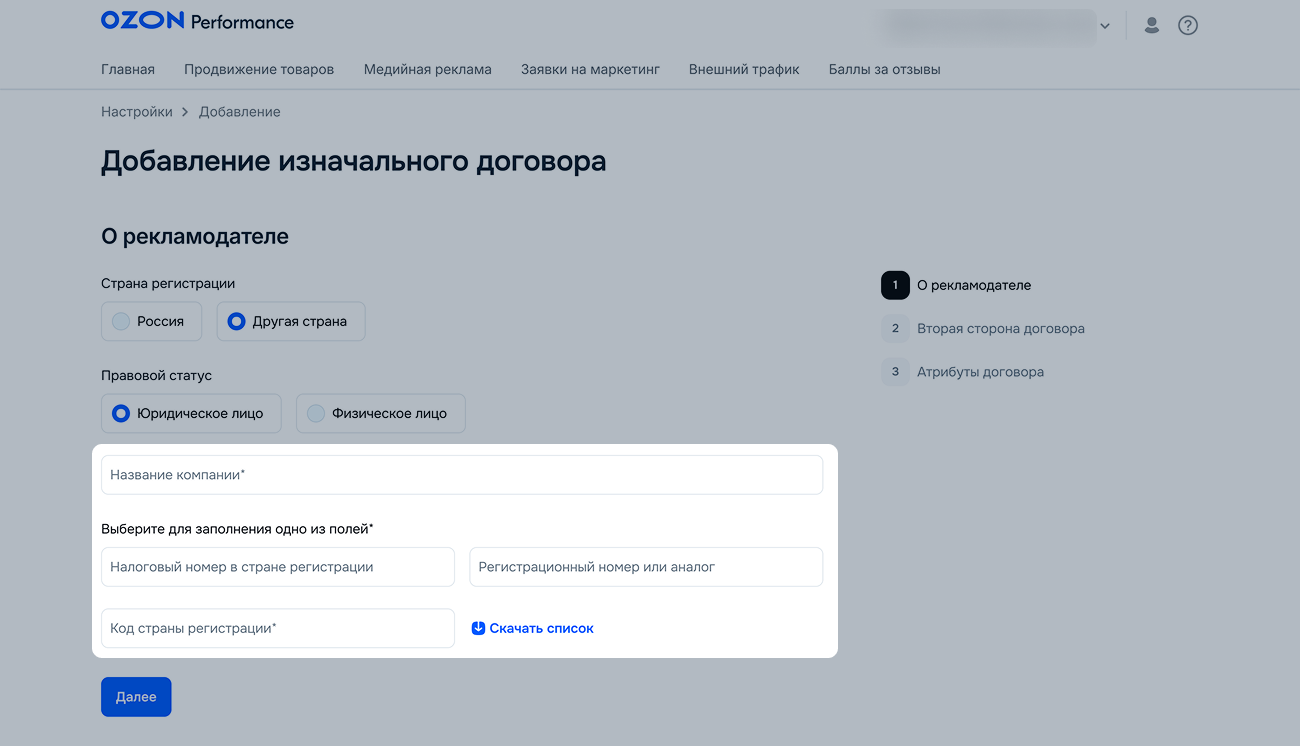Switch to Заявки на маркетинг tab

pyautogui.click(x=590, y=69)
